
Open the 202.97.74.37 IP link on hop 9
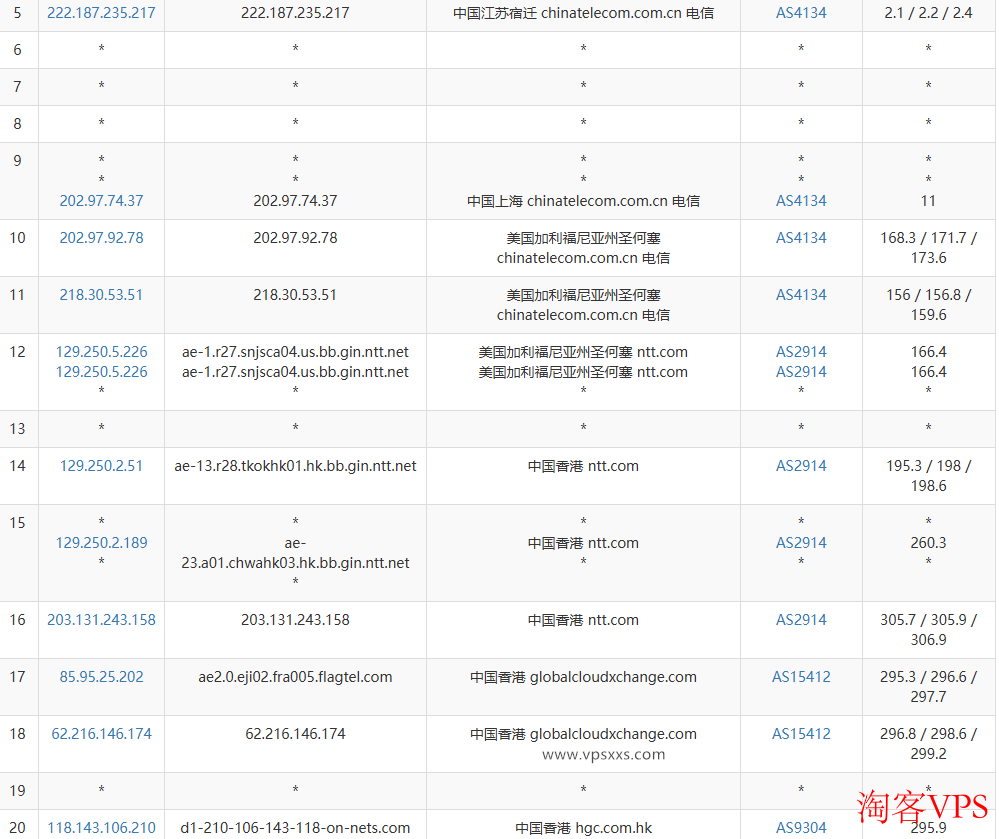(100, 200)
